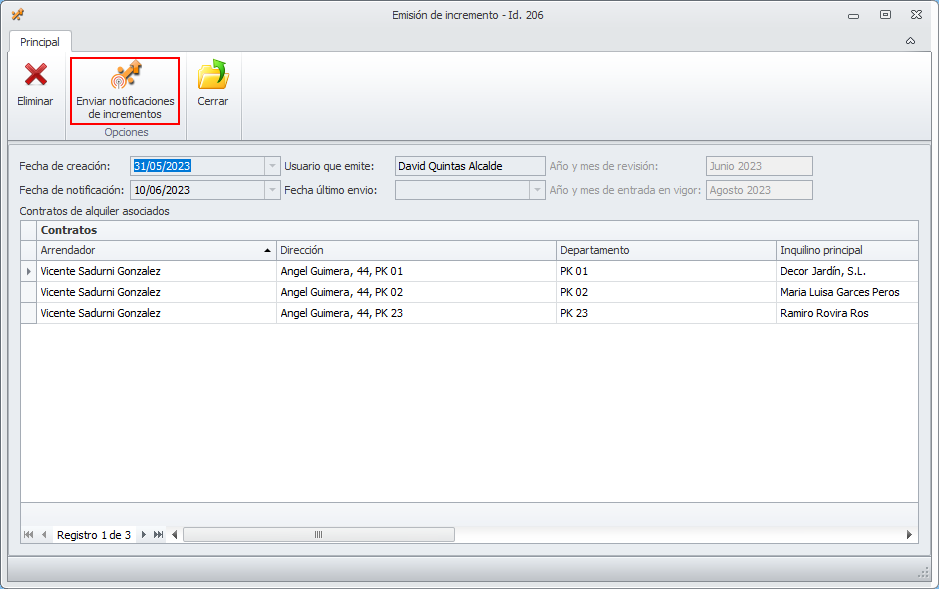The width and height of the screenshot is (939, 589).
Task: Collapse the ribbon with the chevron
Action: click(x=910, y=41)
